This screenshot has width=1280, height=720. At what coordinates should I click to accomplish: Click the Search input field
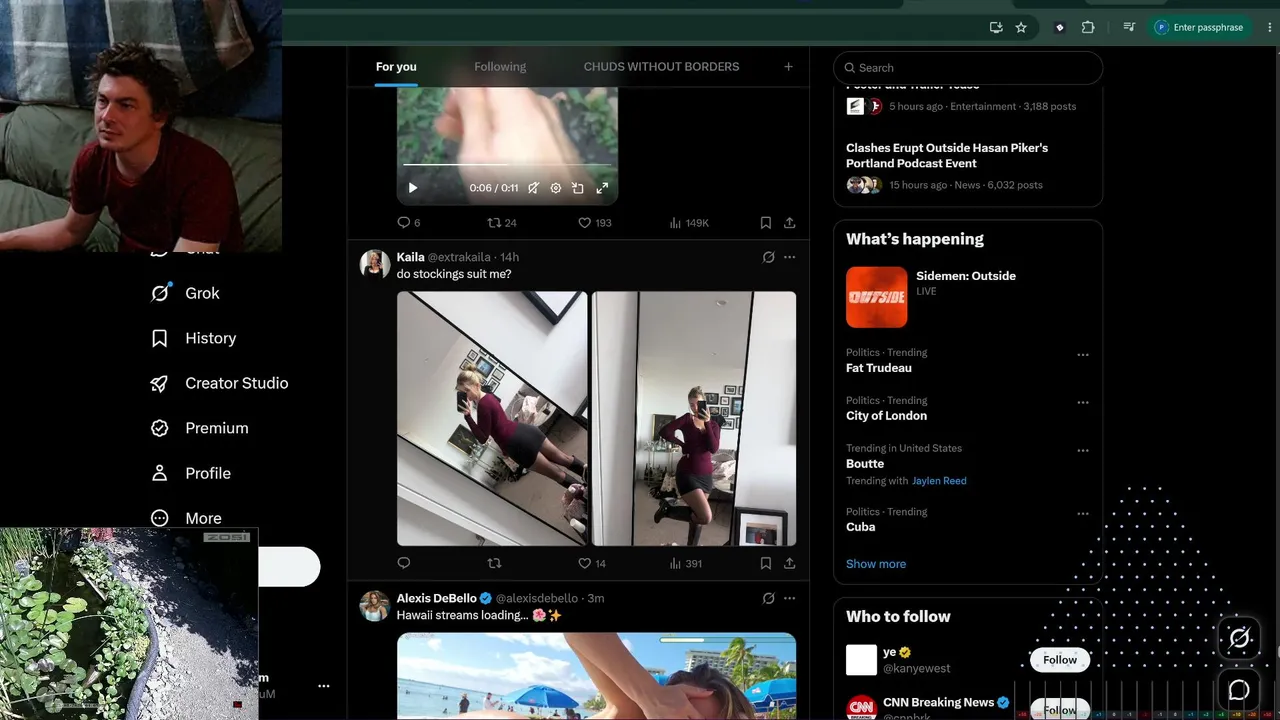click(968, 68)
